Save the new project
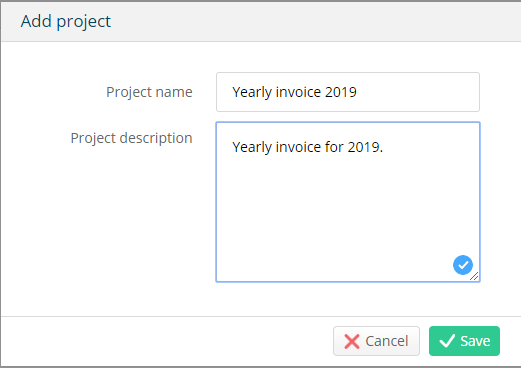521x368 pixels. pyautogui.click(x=464, y=341)
